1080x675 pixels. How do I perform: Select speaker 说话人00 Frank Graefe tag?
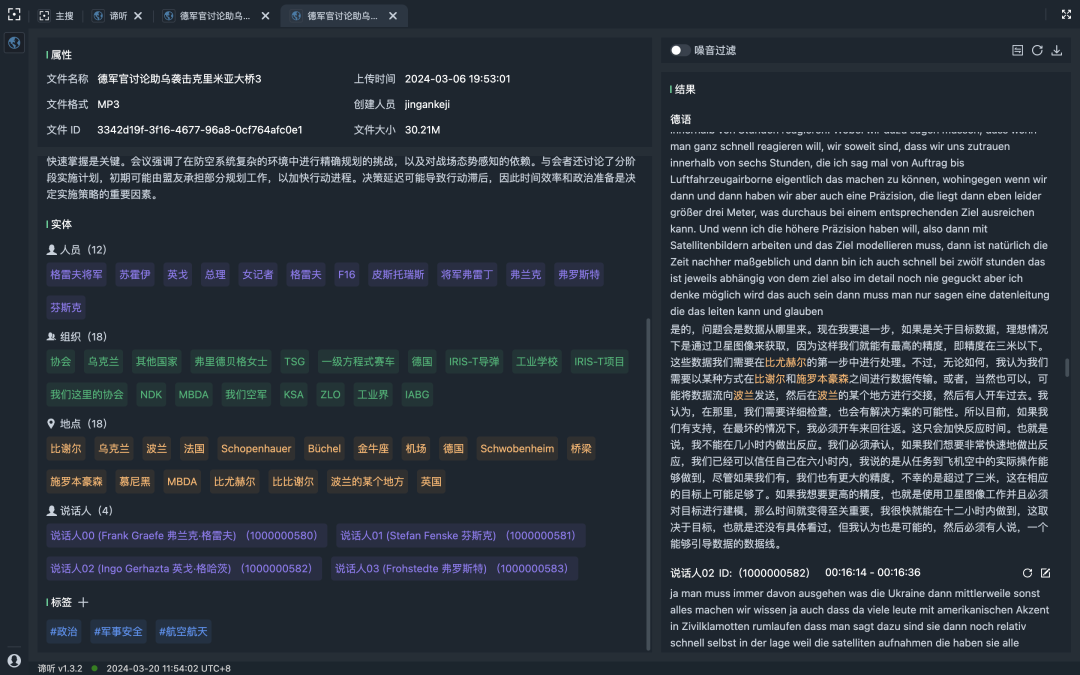(x=184, y=536)
